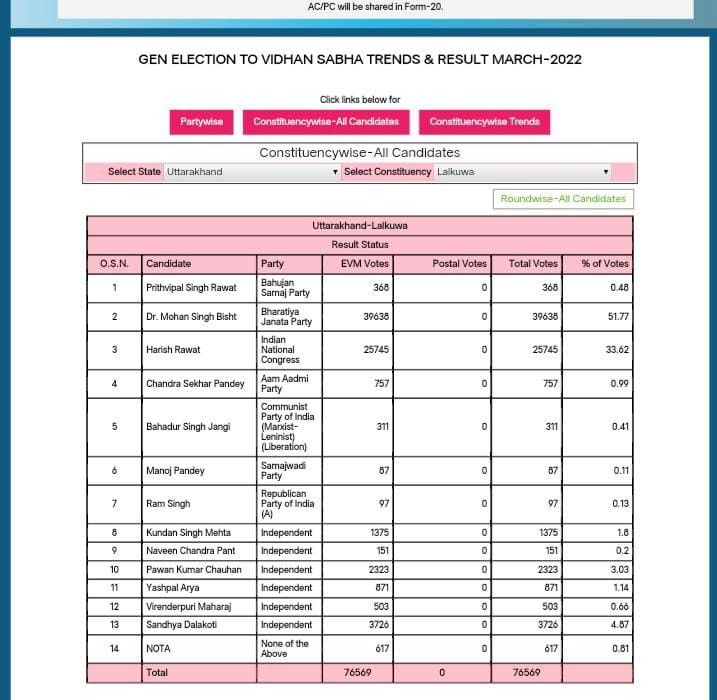This screenshot has height=700, width=717.
Task: Open the Roundwise-All Candidates link
Action: coord(563,199)
